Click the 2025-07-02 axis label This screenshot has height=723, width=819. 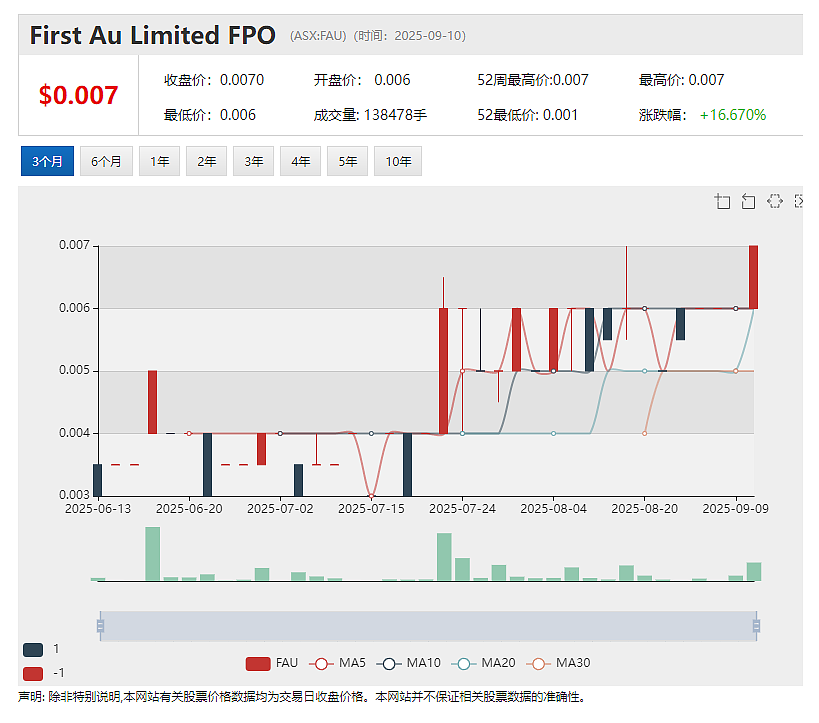(280, 509)
